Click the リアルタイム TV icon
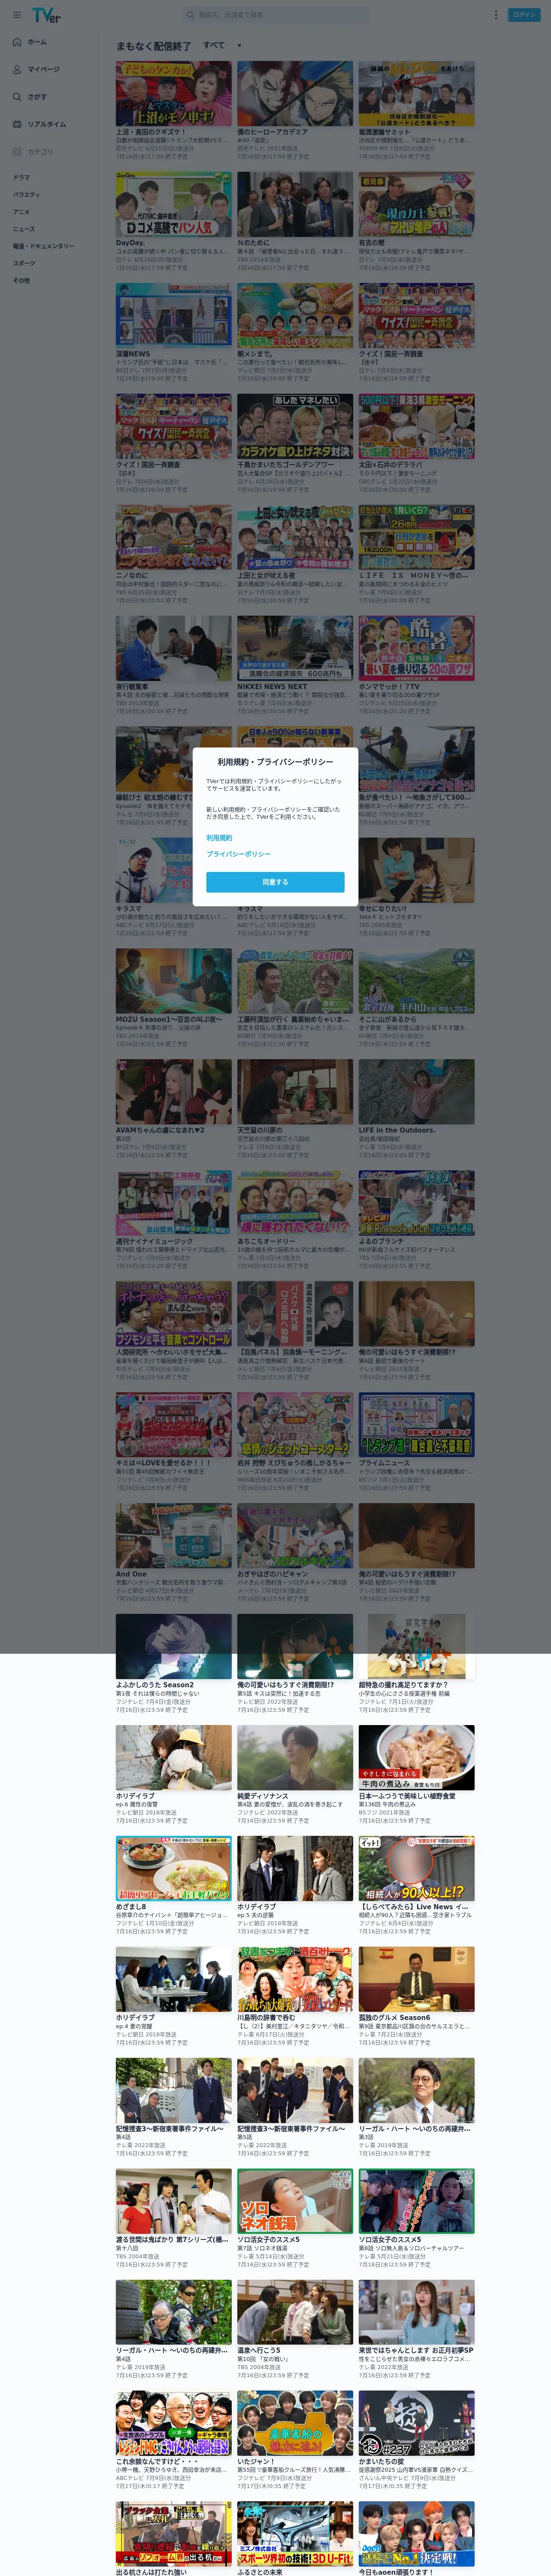The image size is (551, 2576). [17, 124]
